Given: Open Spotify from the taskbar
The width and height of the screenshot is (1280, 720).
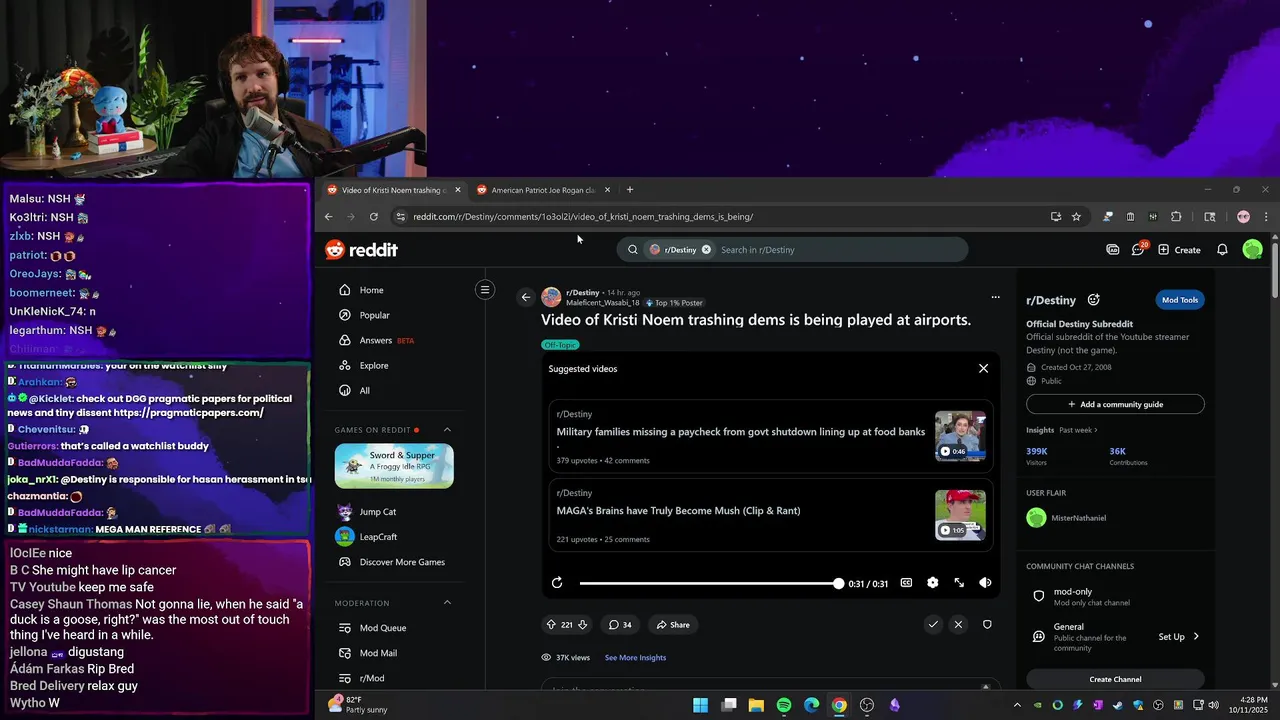Looking at the screenshot, I should pyautogui.click(x=784, y=705).
